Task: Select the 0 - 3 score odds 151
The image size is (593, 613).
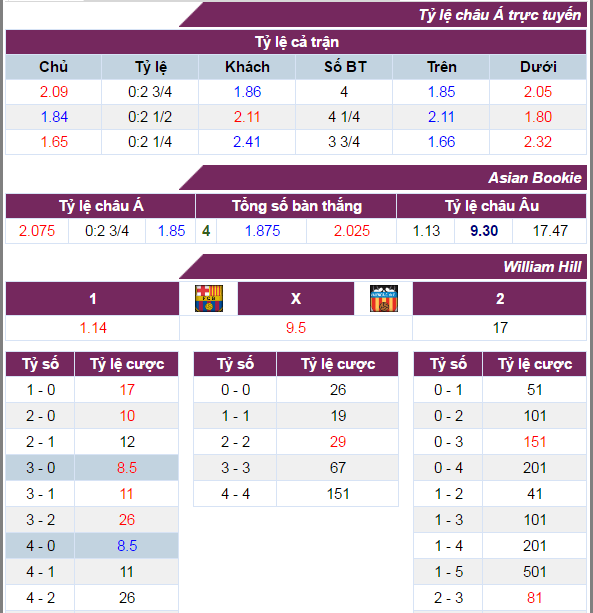Action: (x=535, y=442)
